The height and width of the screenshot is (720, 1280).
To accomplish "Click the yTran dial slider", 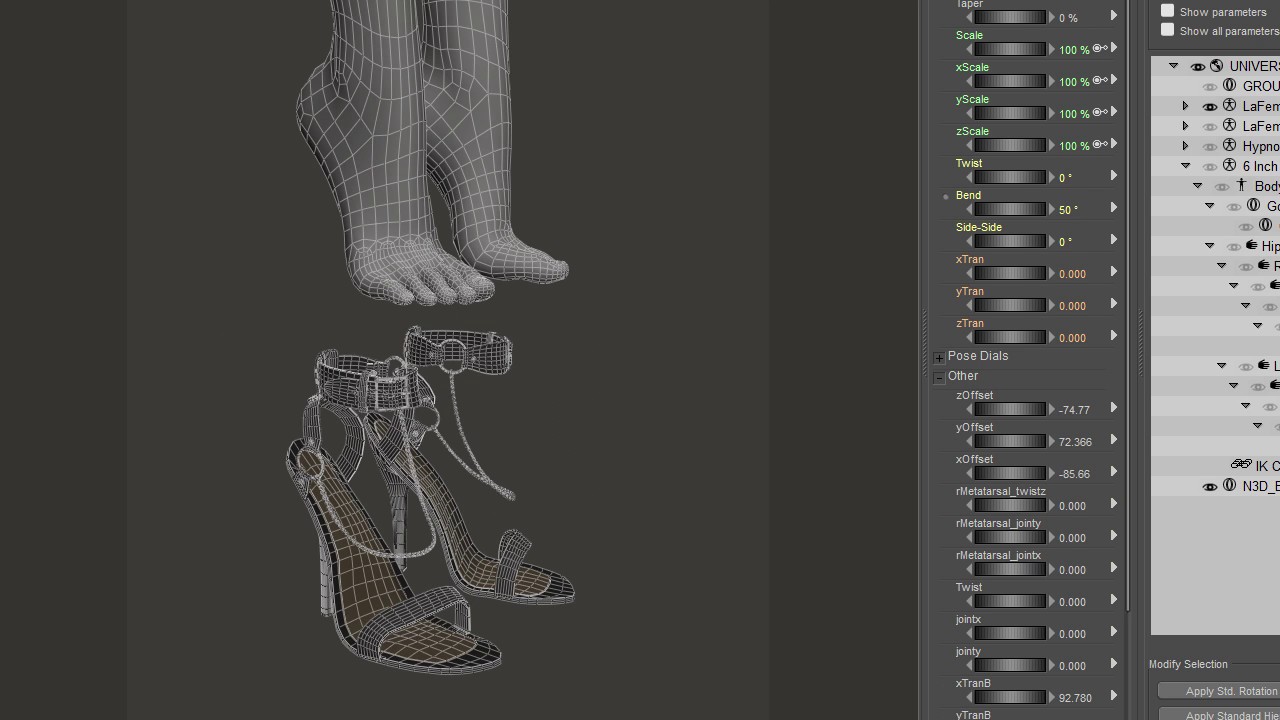I will pyautogui.click(x=1010, y=305).
